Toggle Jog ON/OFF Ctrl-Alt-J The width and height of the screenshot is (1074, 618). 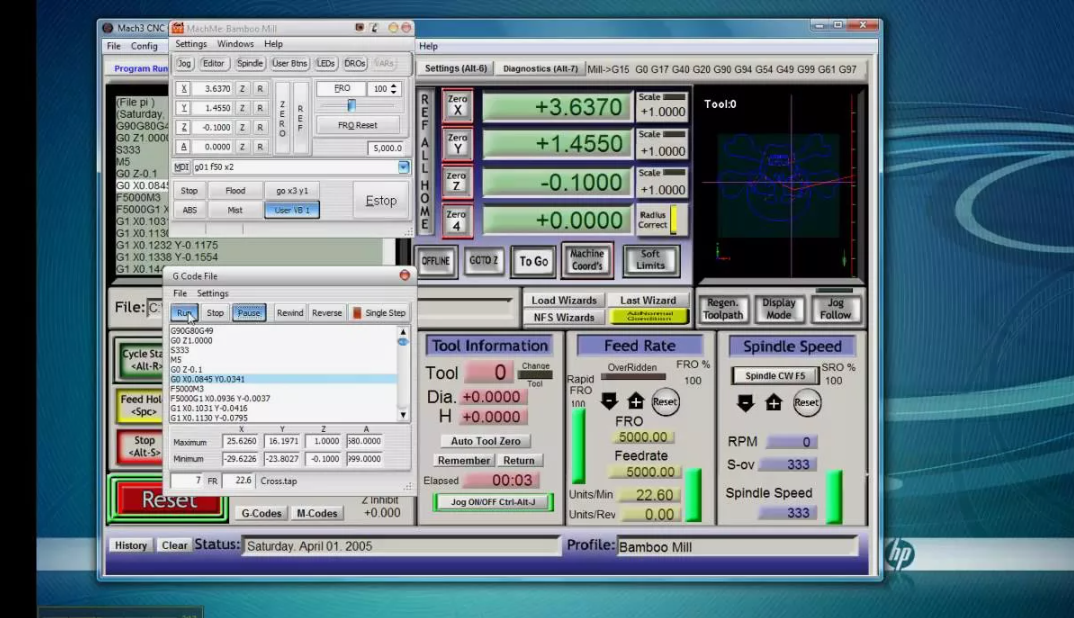pos(492,502)
